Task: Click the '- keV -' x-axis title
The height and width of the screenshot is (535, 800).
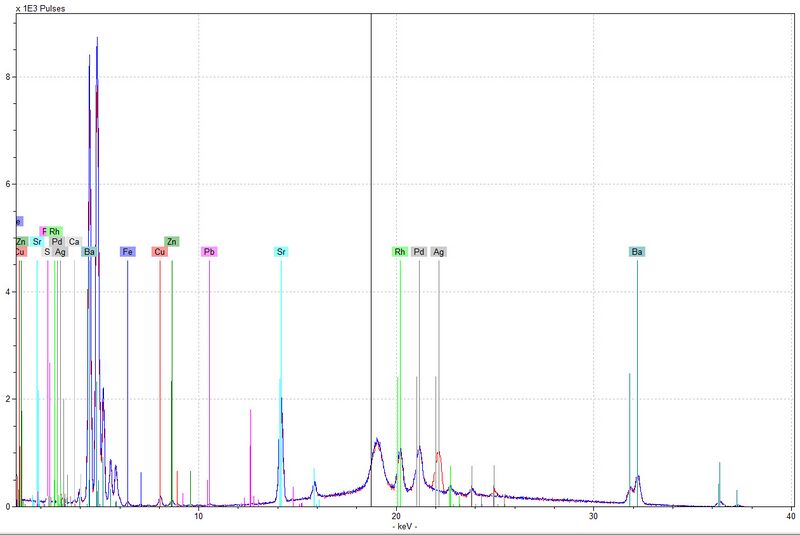Action: (405, 526)
